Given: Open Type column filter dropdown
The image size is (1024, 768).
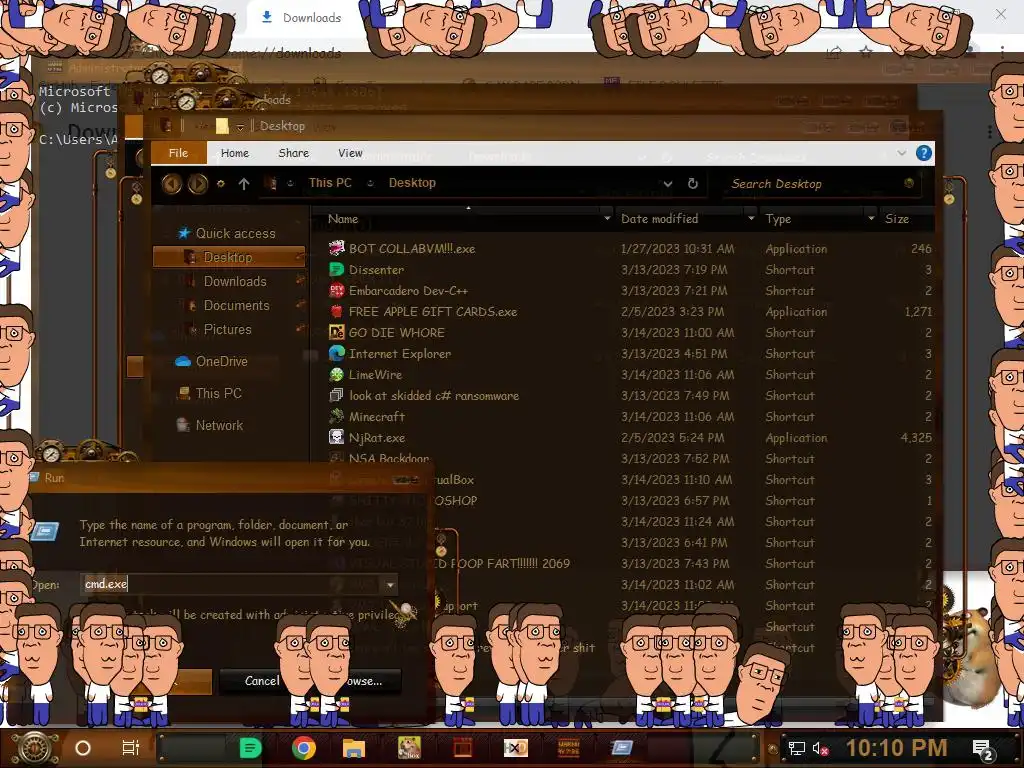Looking at the screenshot, I should [x=871, y=218].
